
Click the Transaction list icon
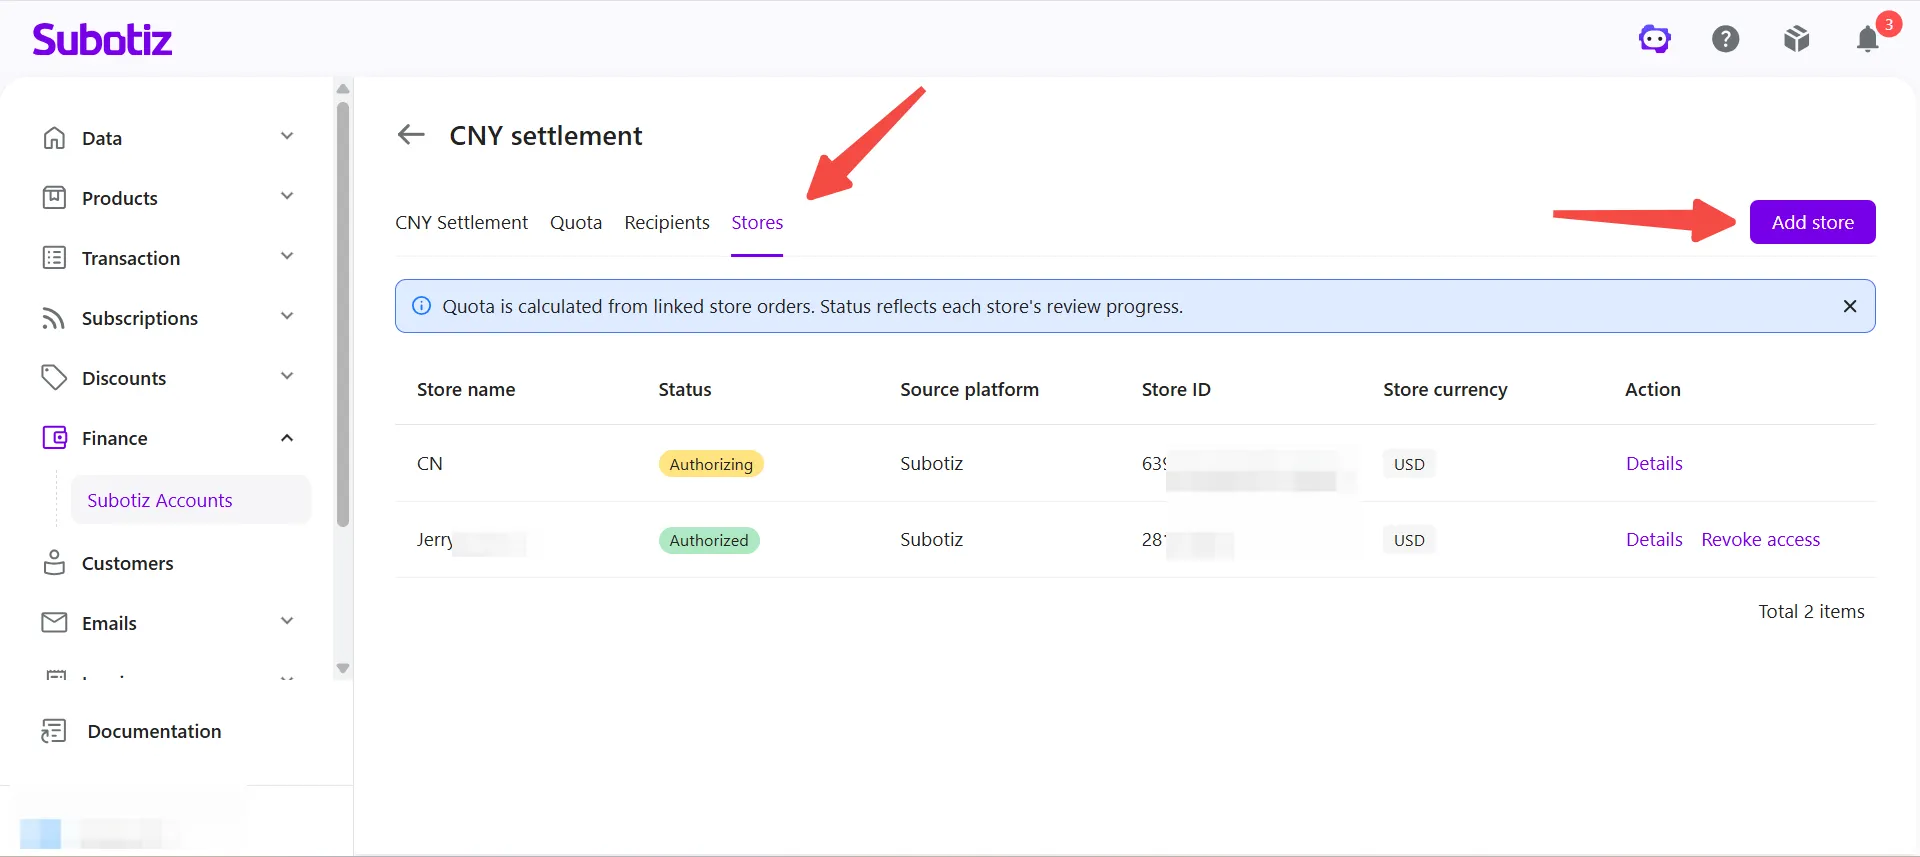(54, 258)
